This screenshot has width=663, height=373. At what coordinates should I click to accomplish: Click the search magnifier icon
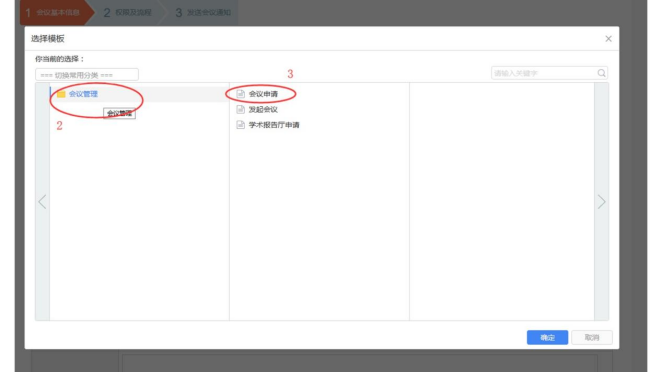[601, 73]
